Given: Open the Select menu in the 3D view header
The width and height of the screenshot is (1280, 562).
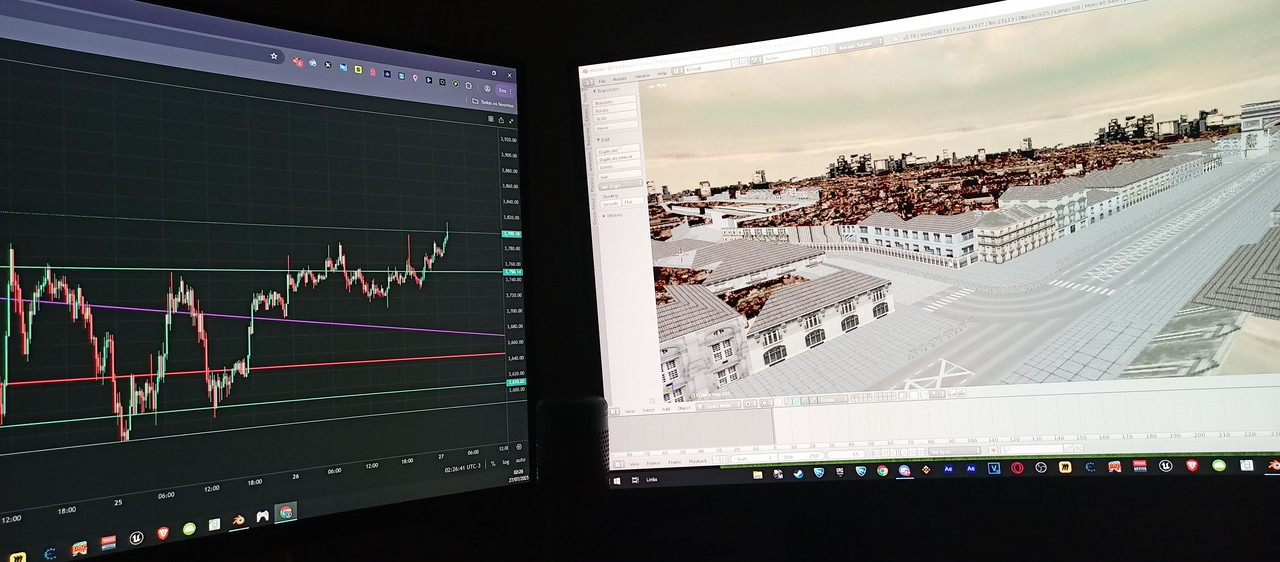Looking at the screenshot, I should (x=648, y=410).
